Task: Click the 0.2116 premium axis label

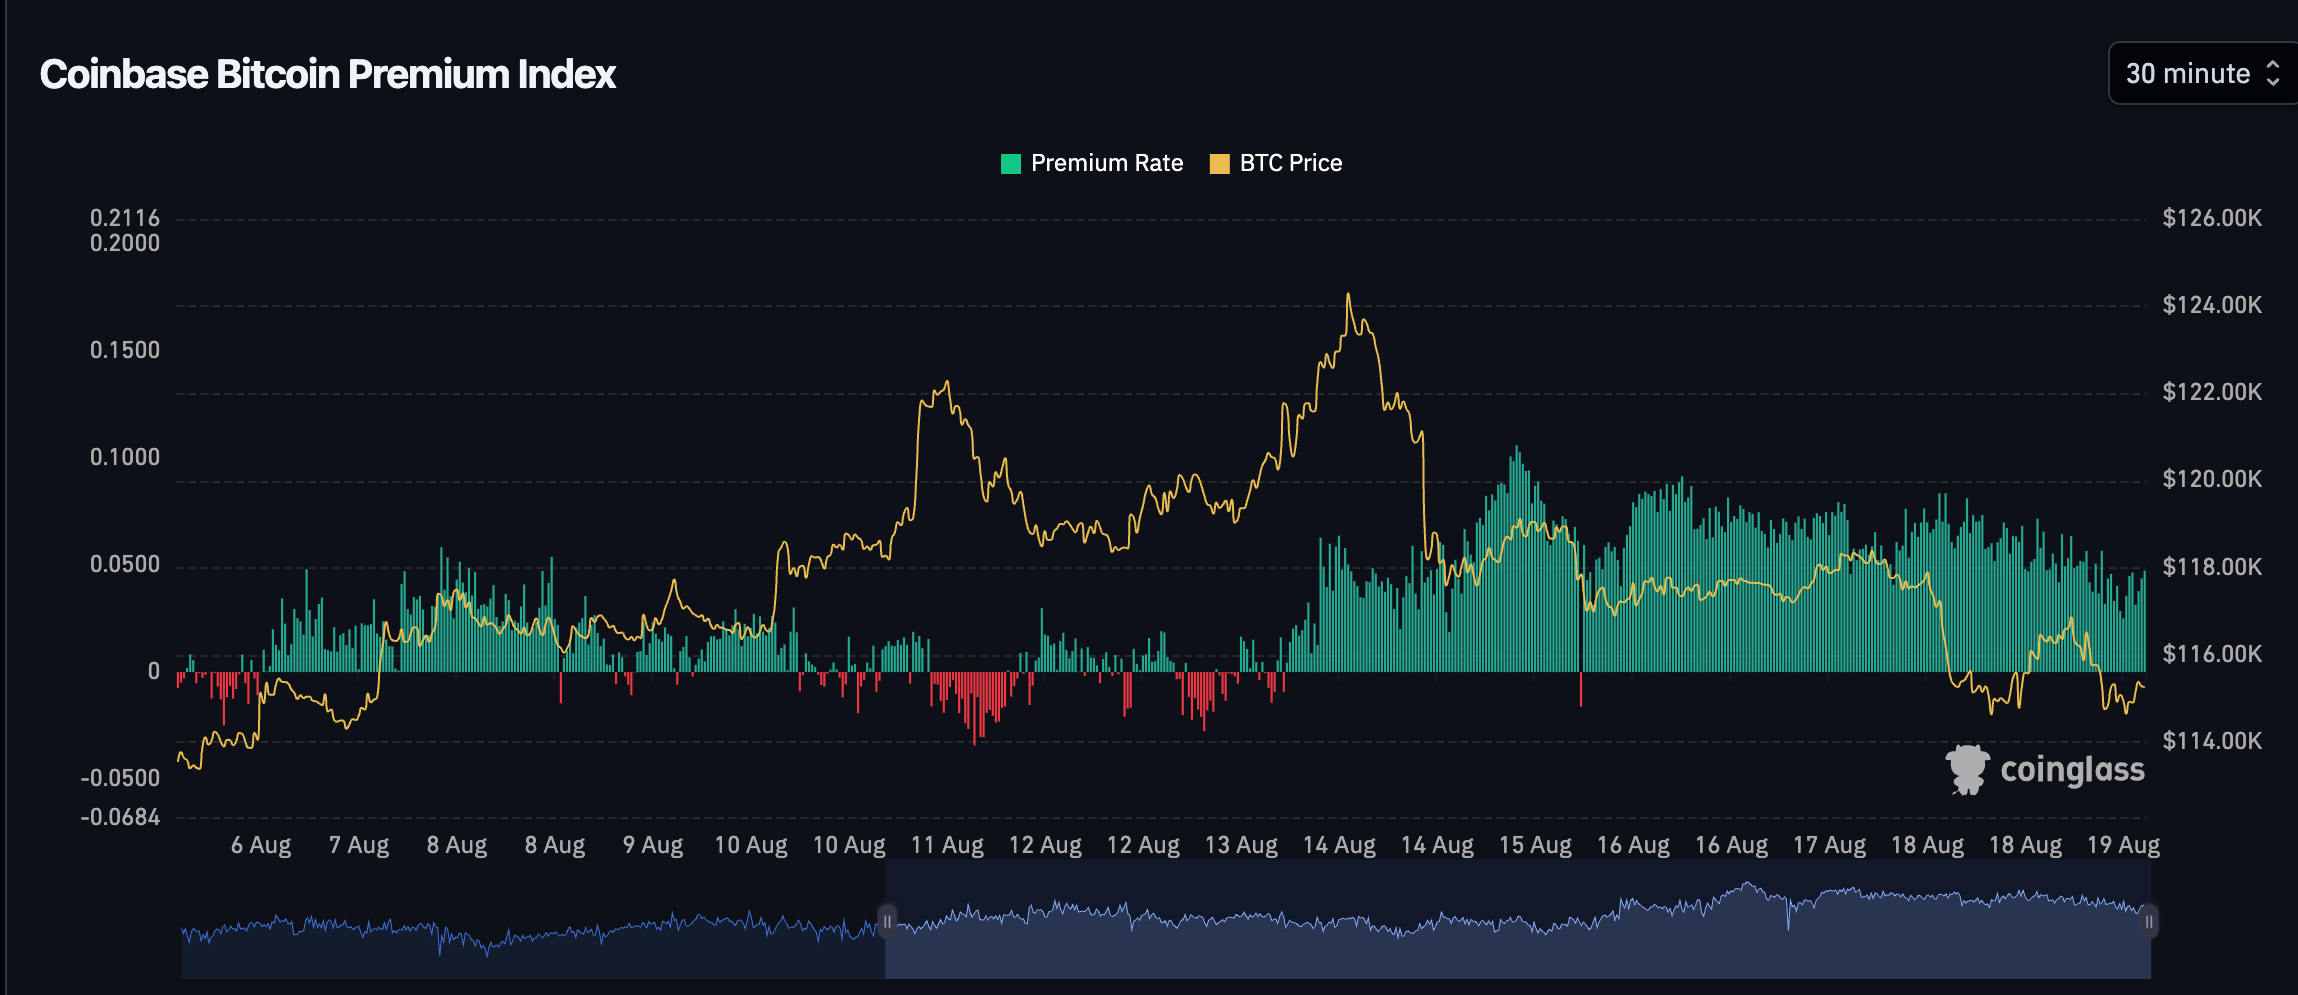Action: tap(125, 218)
